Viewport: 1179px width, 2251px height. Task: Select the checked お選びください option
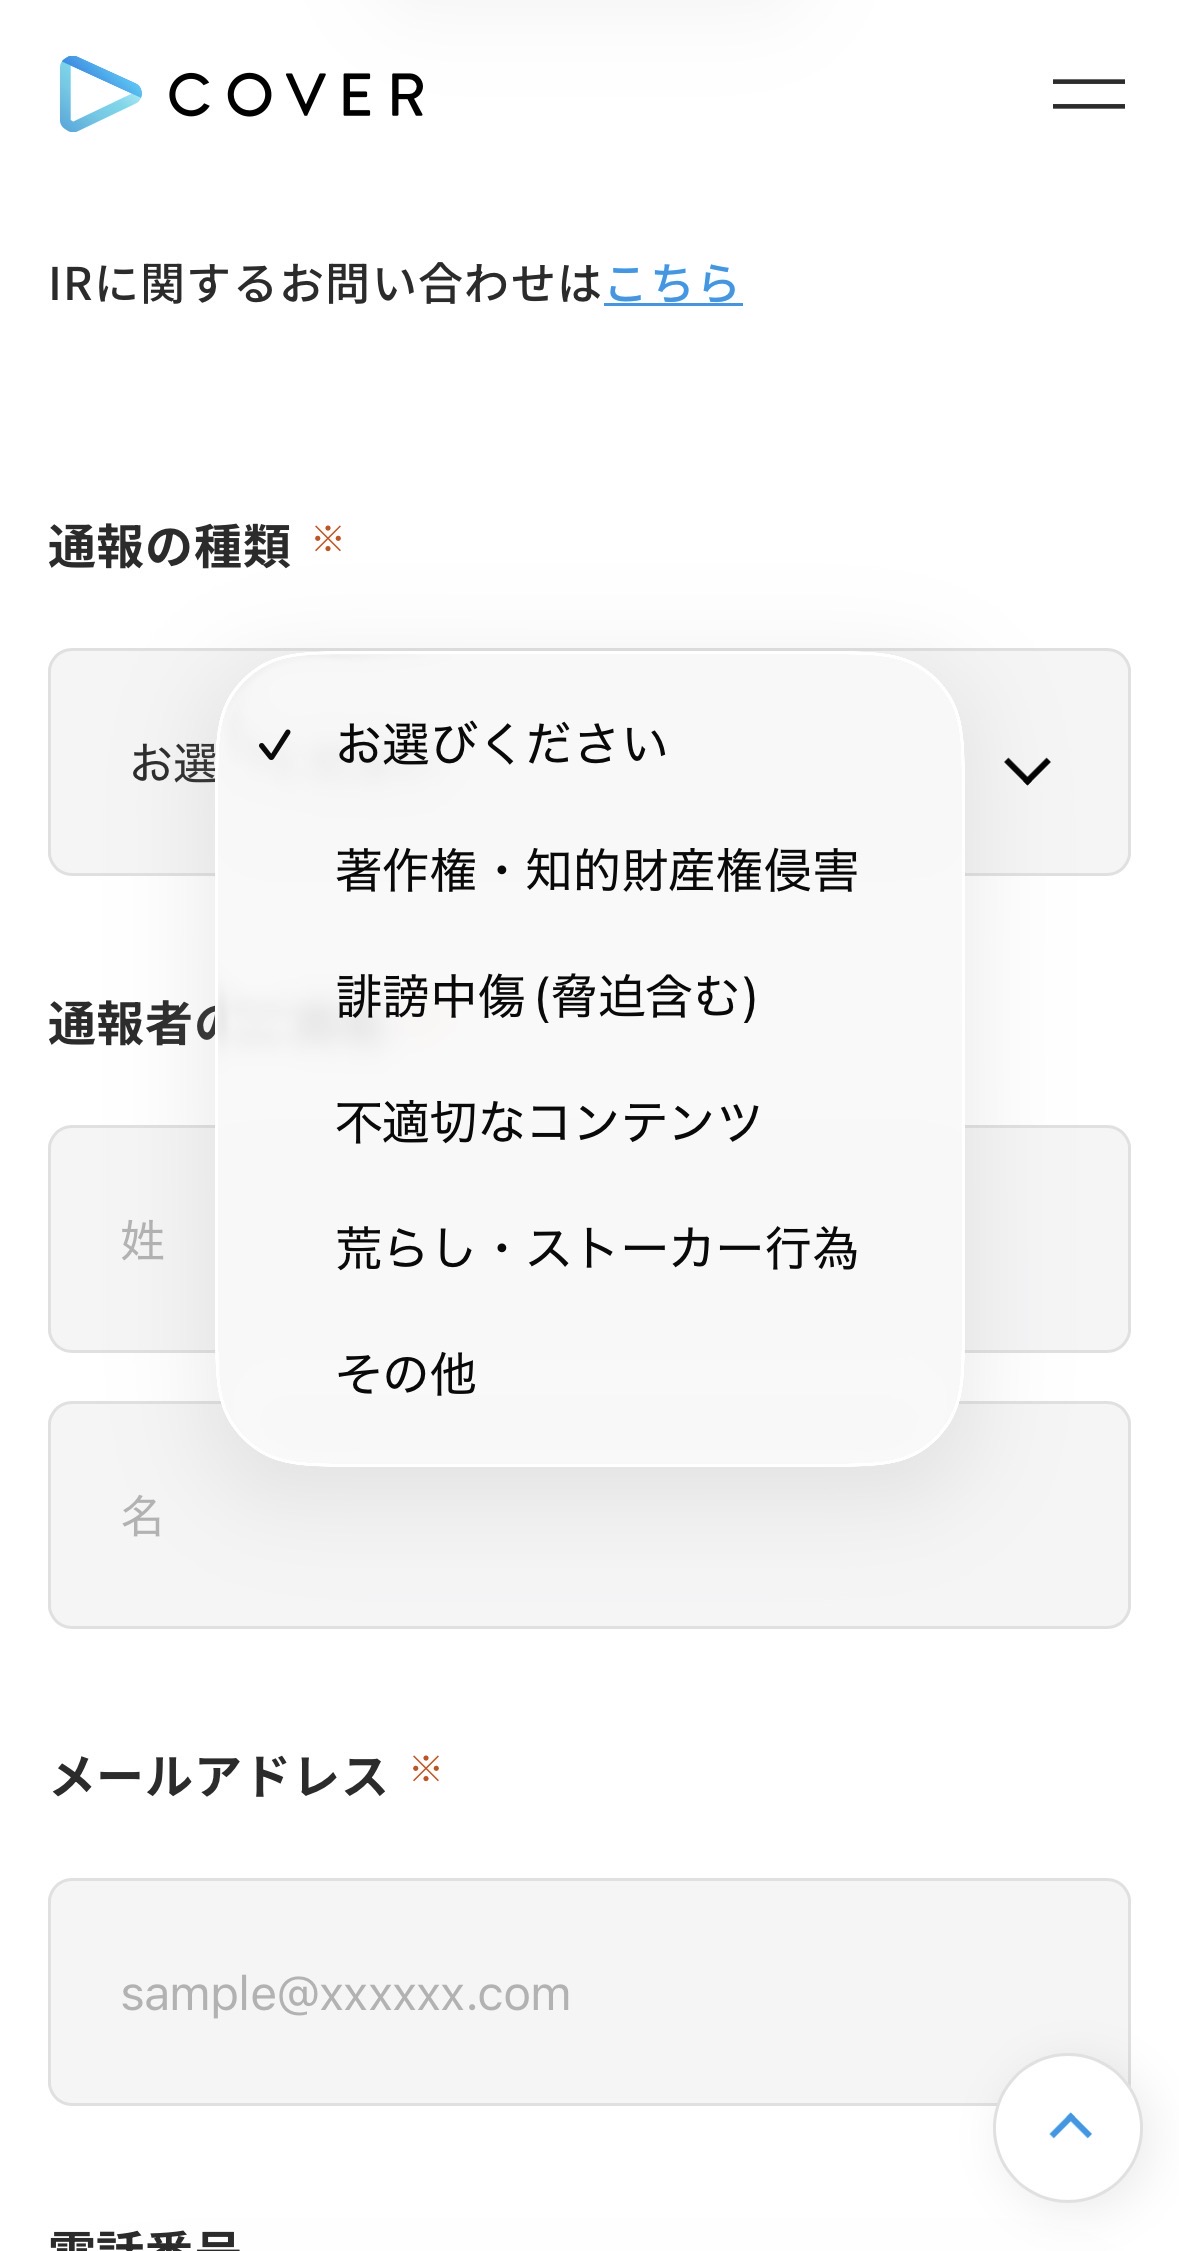pos(501,745)
